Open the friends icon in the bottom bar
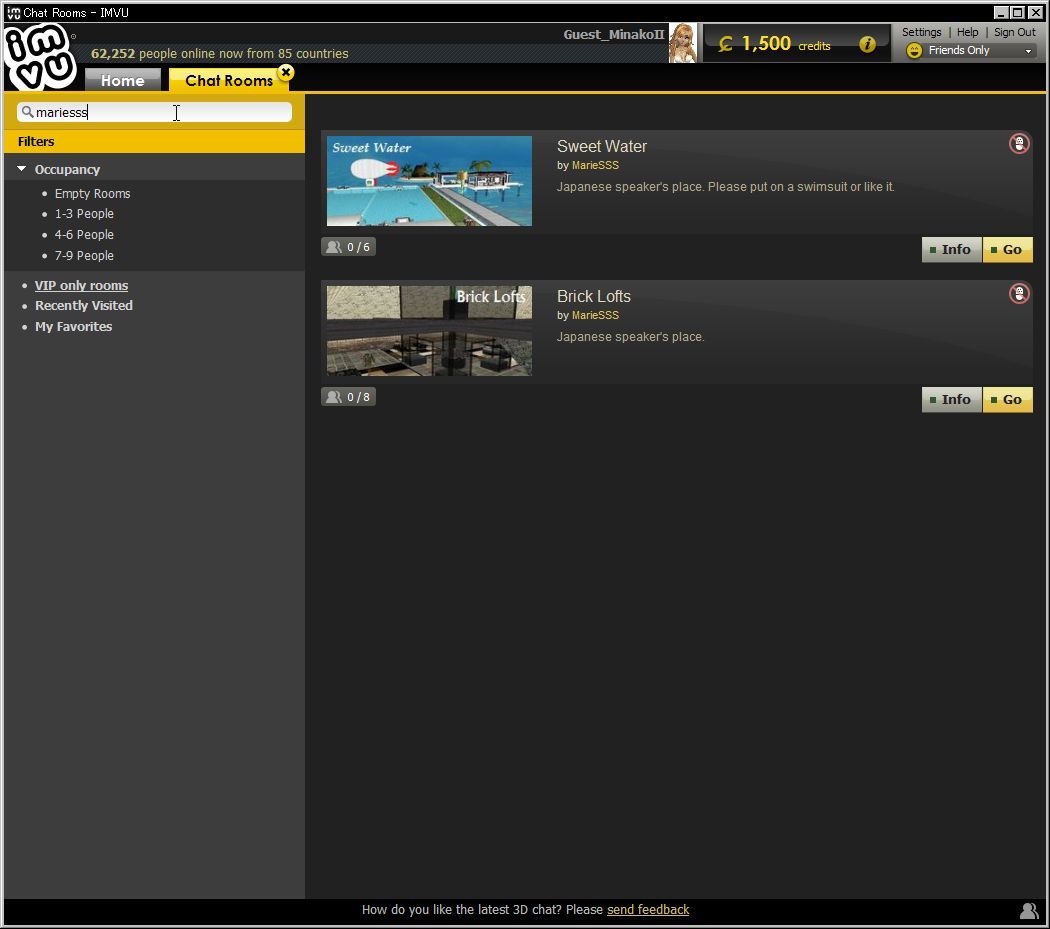Viewport: 1050px width, 929px height. tap(1029, 910)
